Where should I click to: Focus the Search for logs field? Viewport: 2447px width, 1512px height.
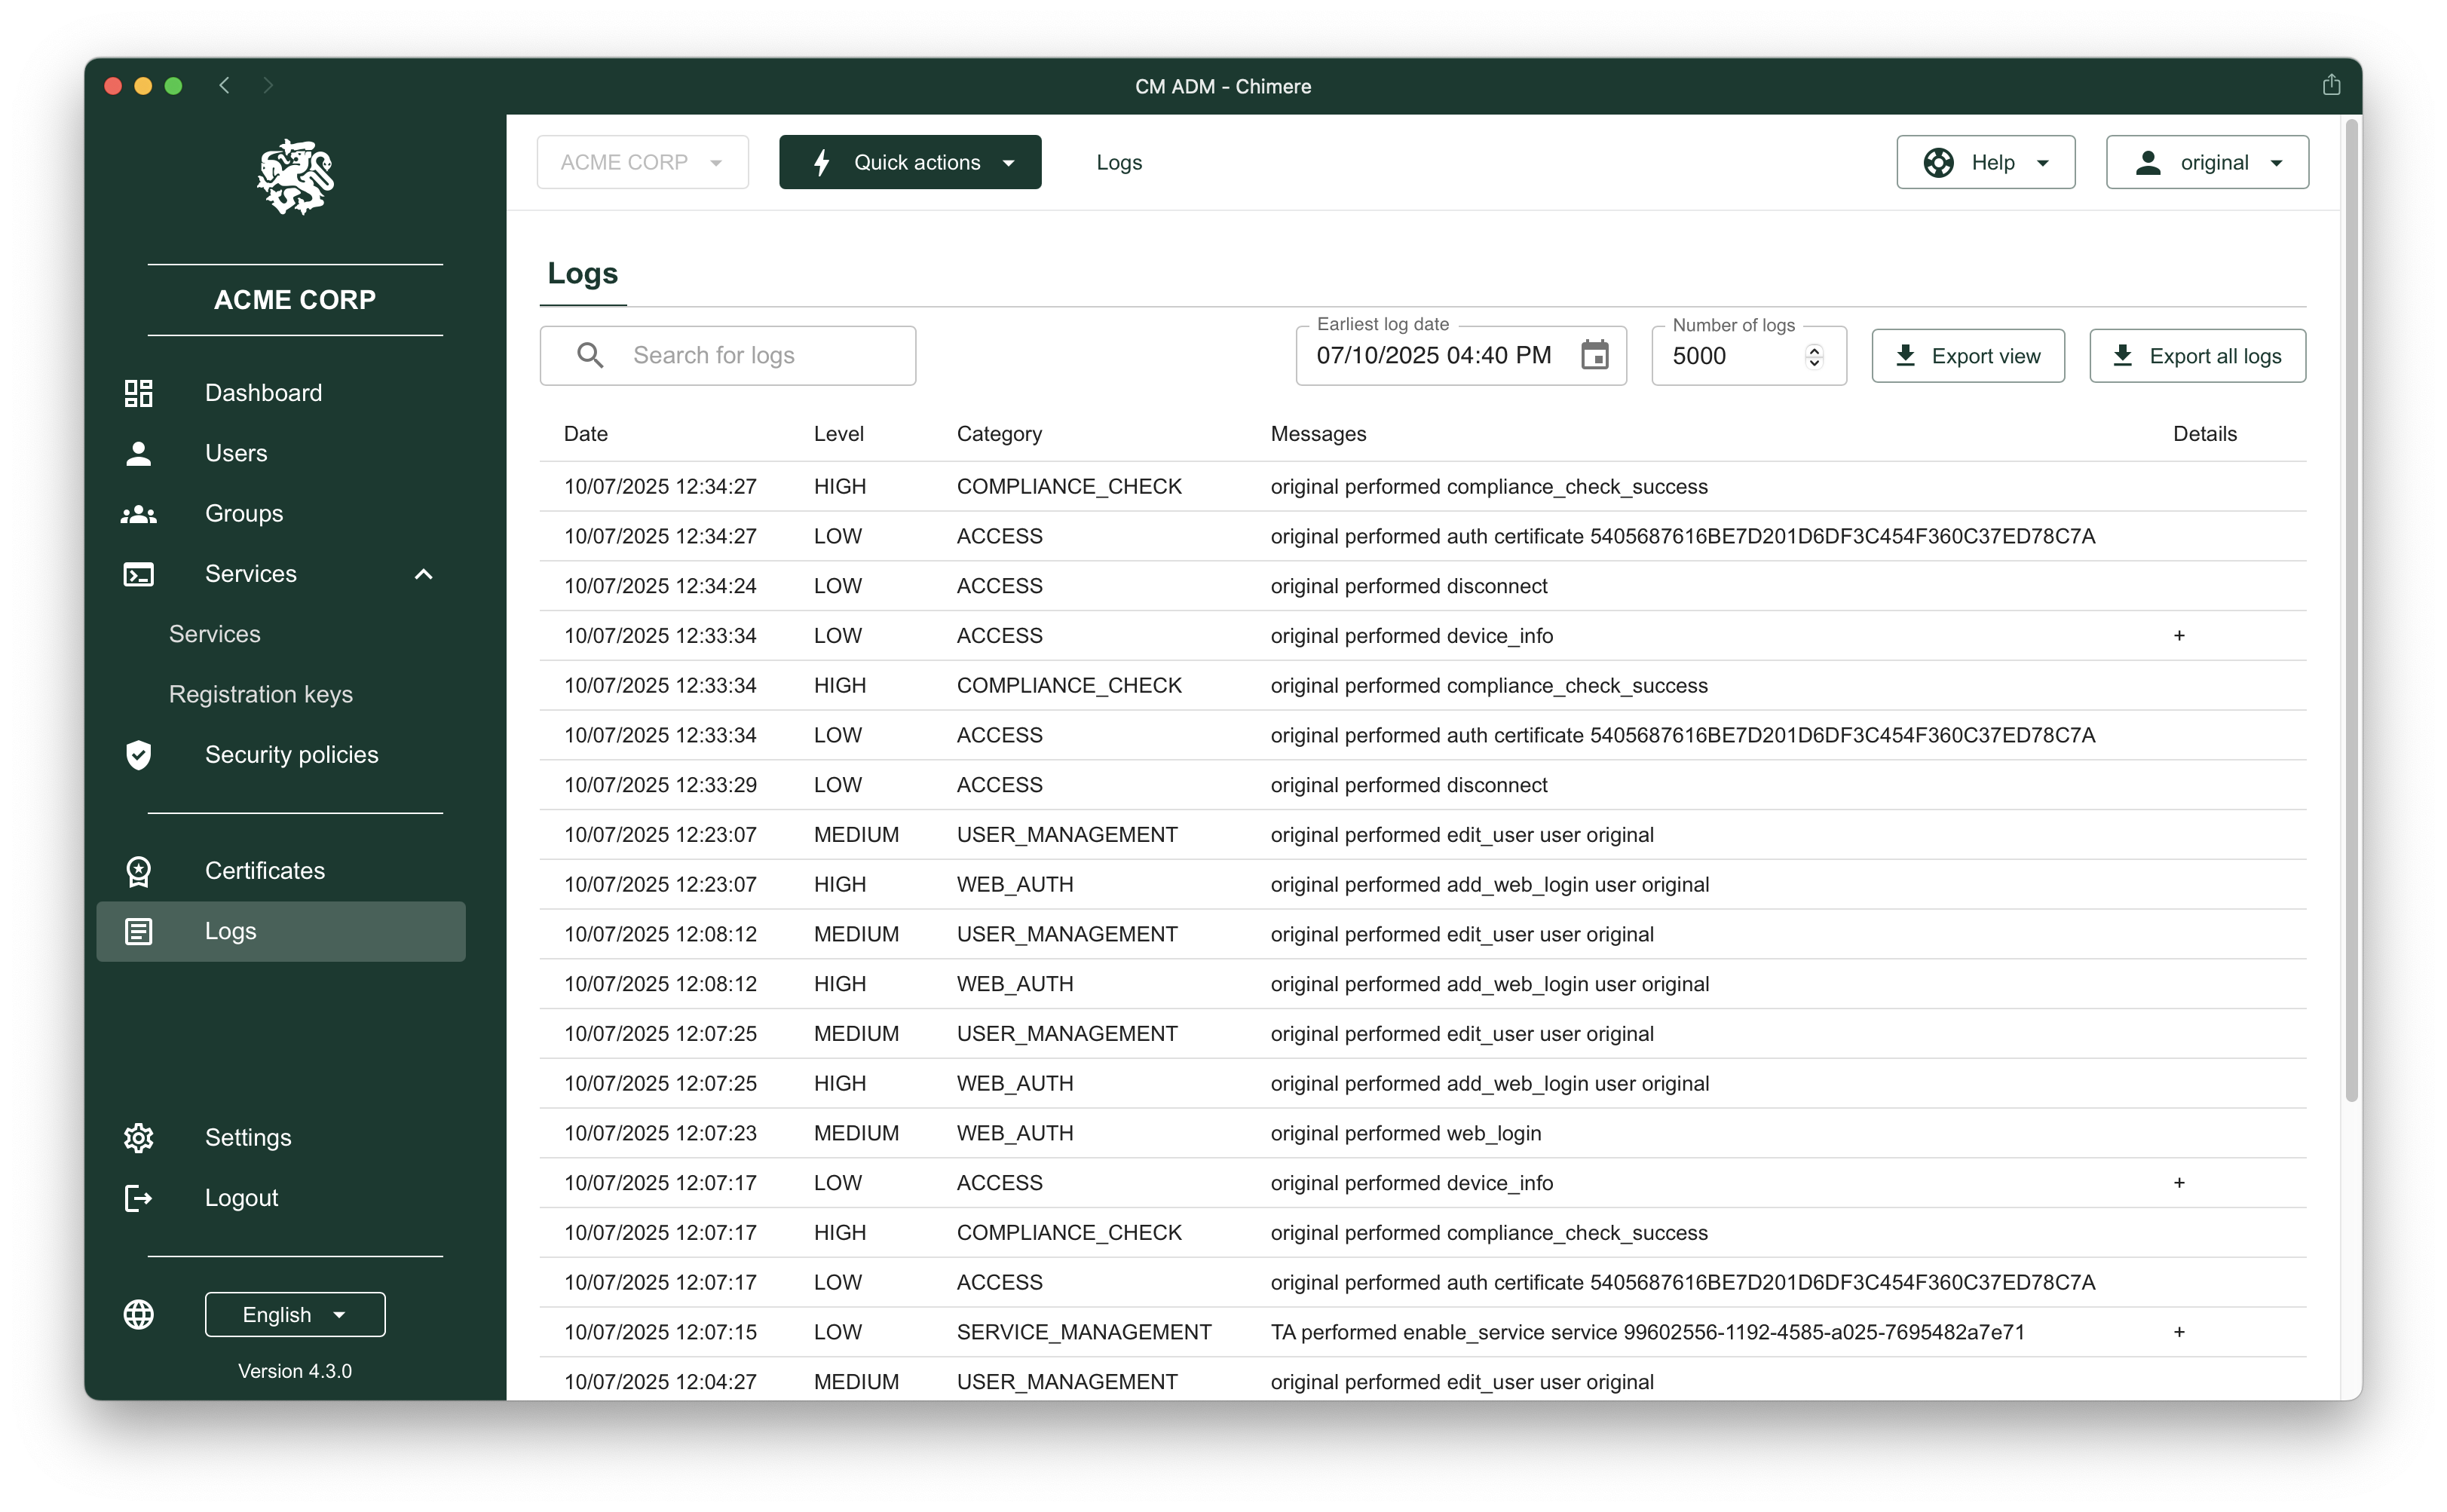pos(727,355)
